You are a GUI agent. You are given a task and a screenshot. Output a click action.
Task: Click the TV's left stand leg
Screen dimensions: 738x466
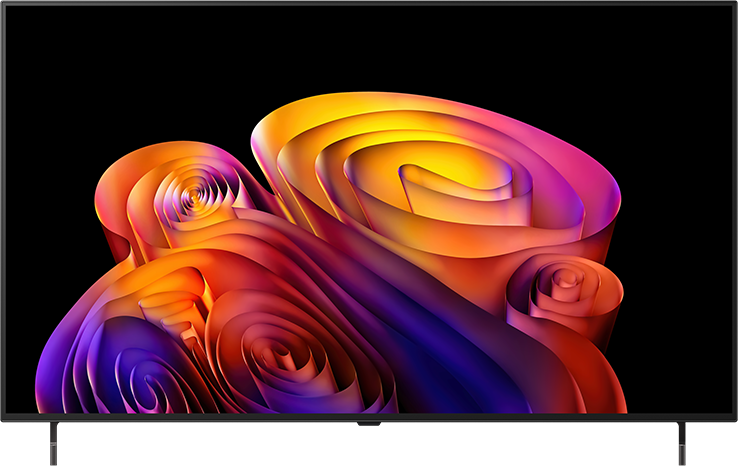tap(54, 443)
